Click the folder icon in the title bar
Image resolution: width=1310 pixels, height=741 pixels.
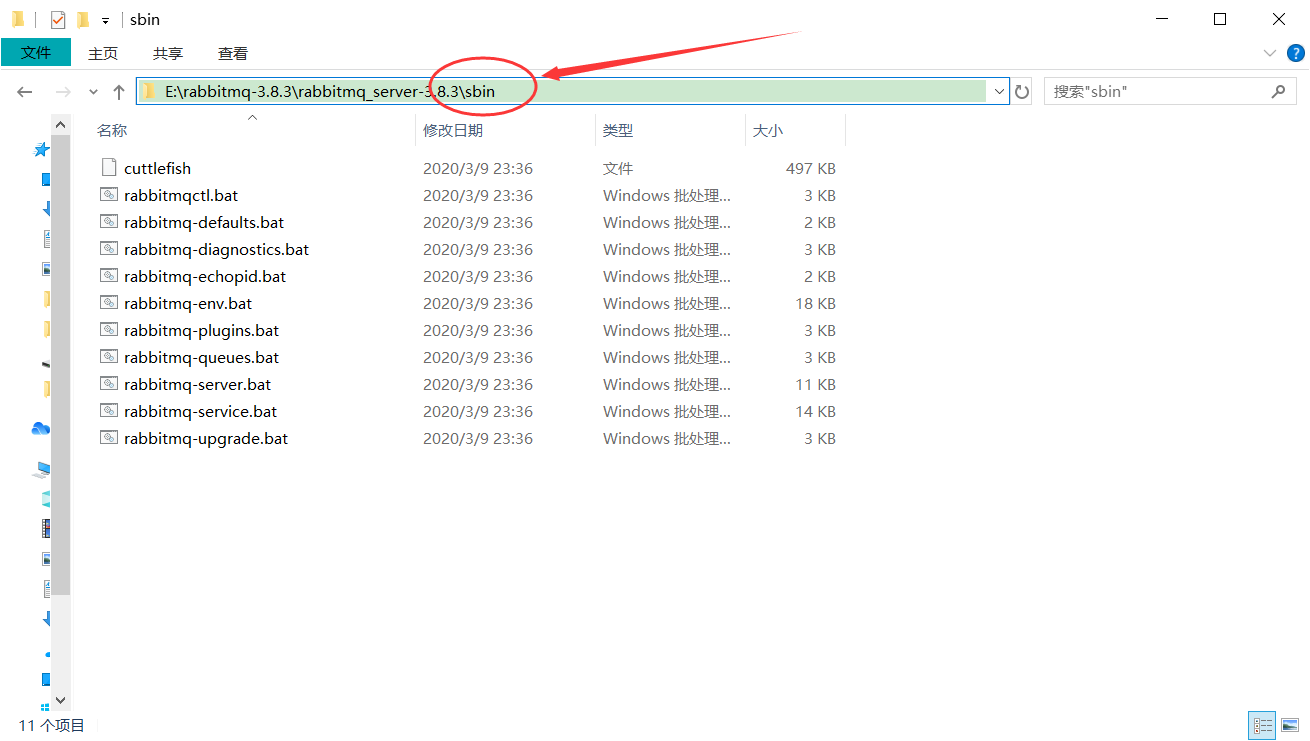click(18, 19)
